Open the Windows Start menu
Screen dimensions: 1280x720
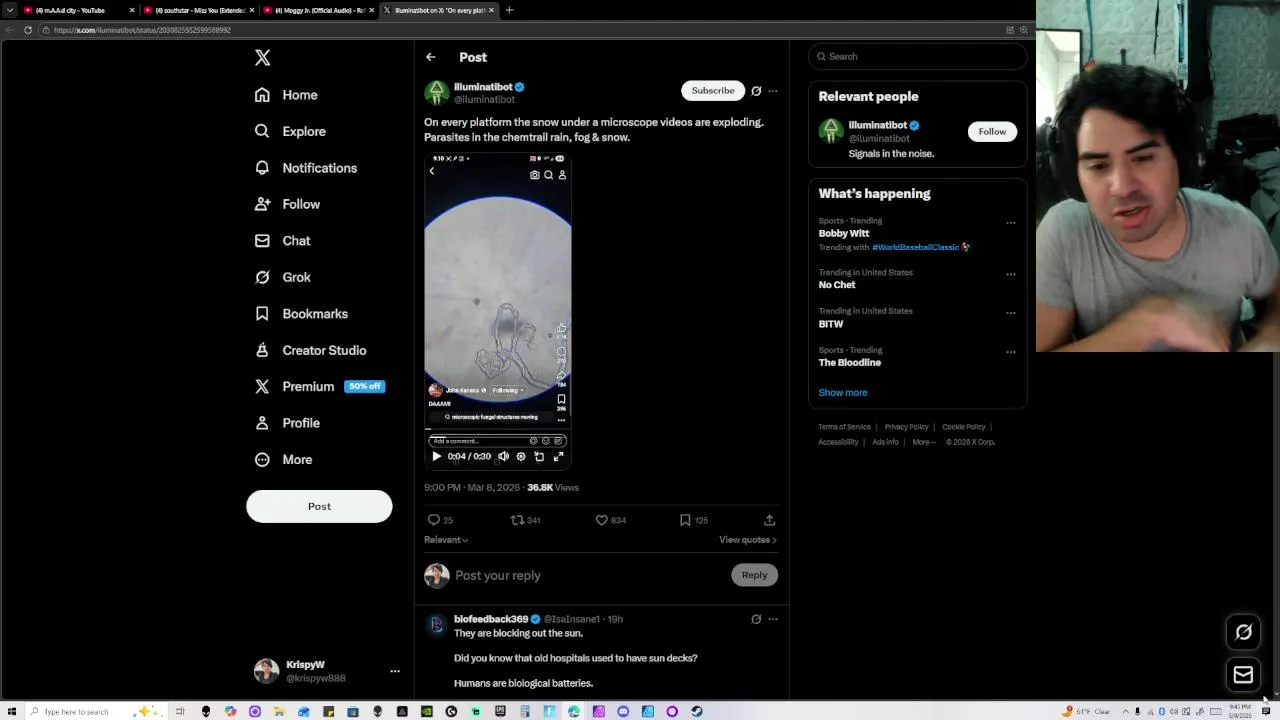[x=11, y=712]
